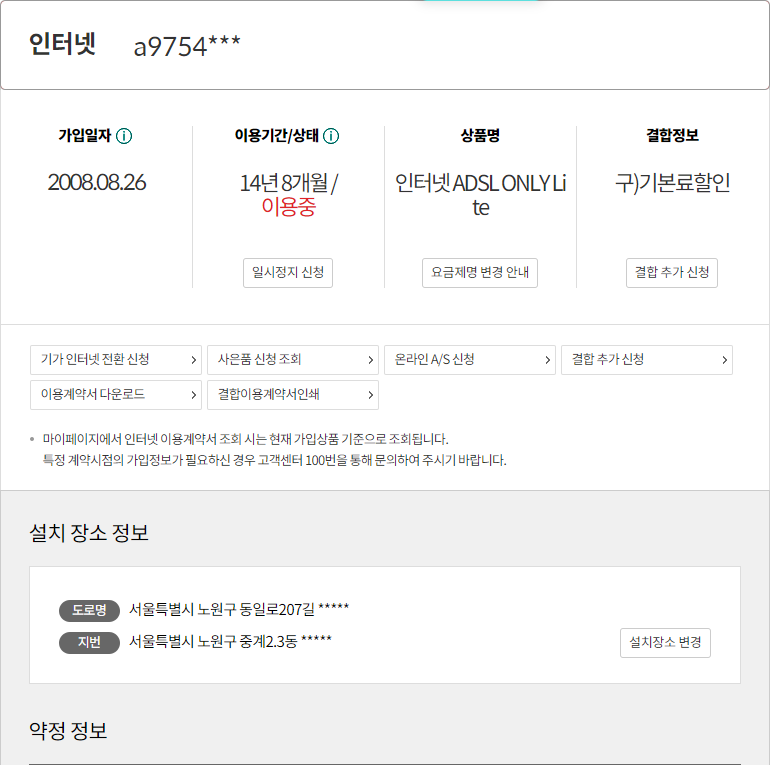Image resolution: width=771 pixels, height=765 pixels.
Task: Click the 도로명 address badge
Action: [x=89, y=610]
